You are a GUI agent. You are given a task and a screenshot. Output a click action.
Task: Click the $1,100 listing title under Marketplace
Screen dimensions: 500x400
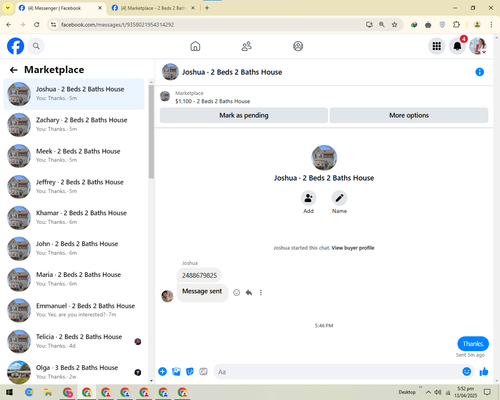pyautogui.click(x=212, y=101)
